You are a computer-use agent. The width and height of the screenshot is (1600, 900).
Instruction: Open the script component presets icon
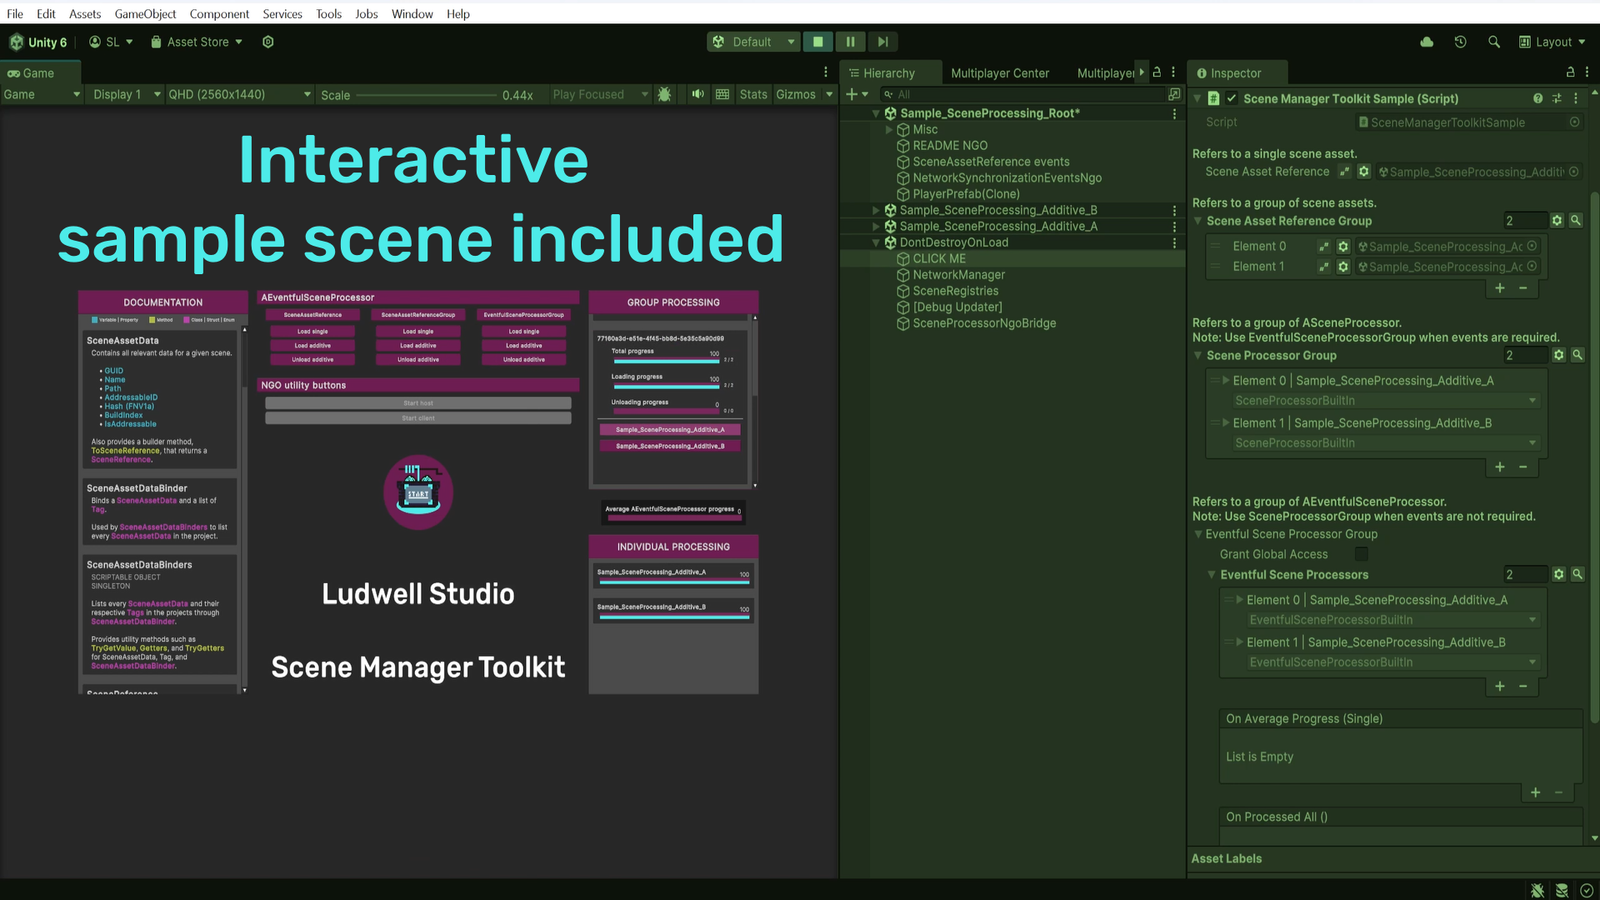click(1557, 99)
